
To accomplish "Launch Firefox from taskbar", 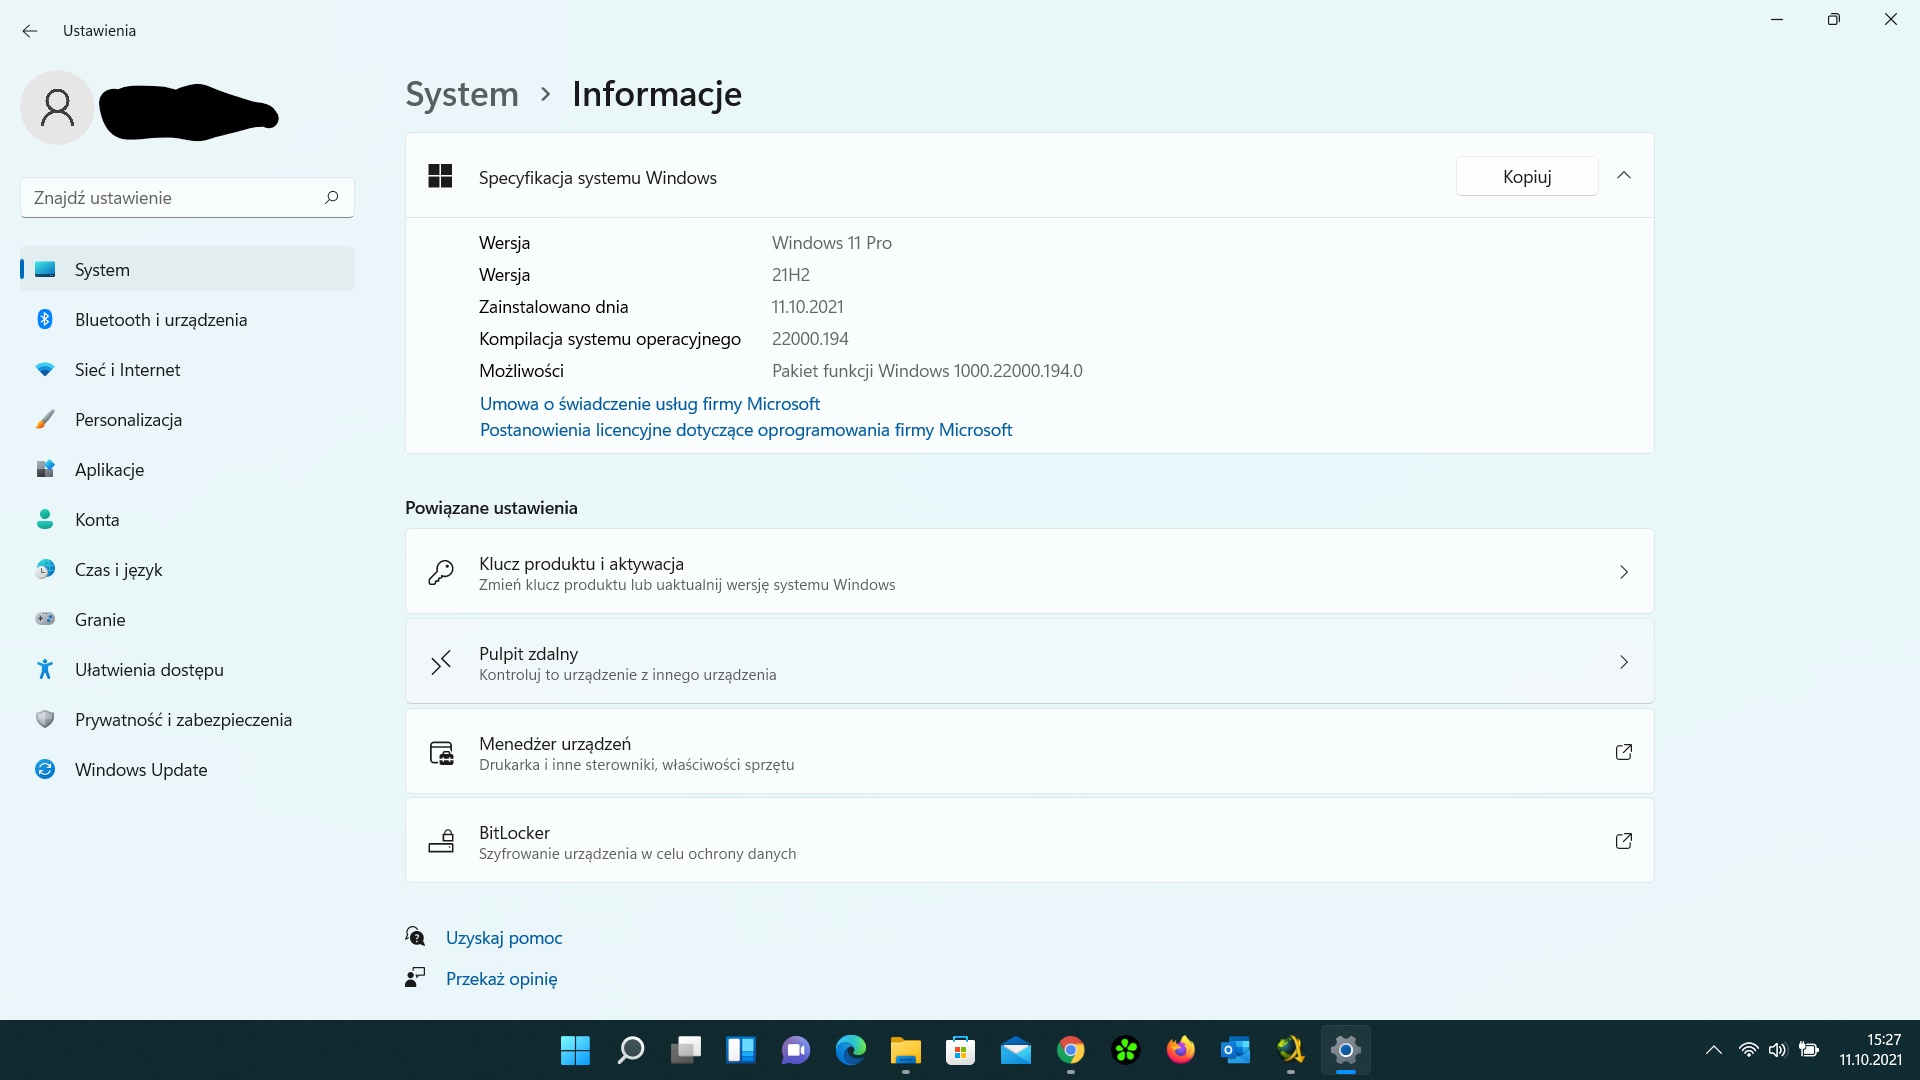I will [1181, 1050].
